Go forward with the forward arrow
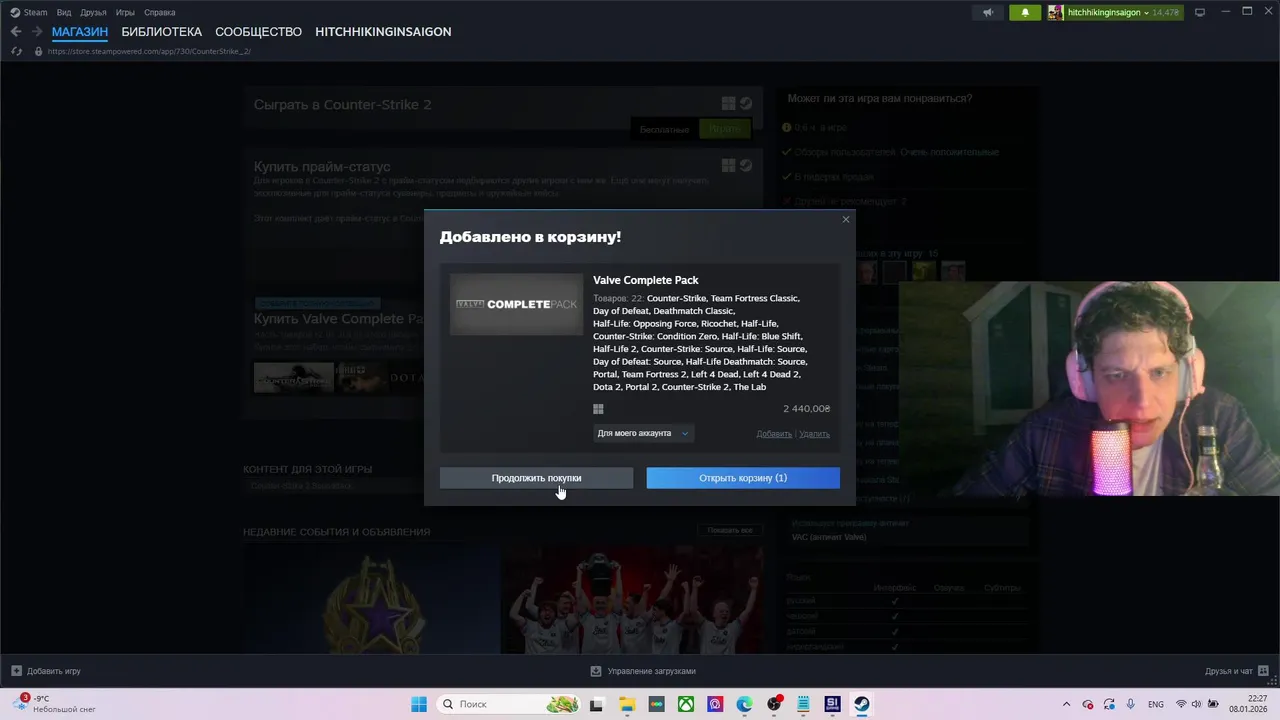Viewport: 1280px width, 720px height. (37, 32)
